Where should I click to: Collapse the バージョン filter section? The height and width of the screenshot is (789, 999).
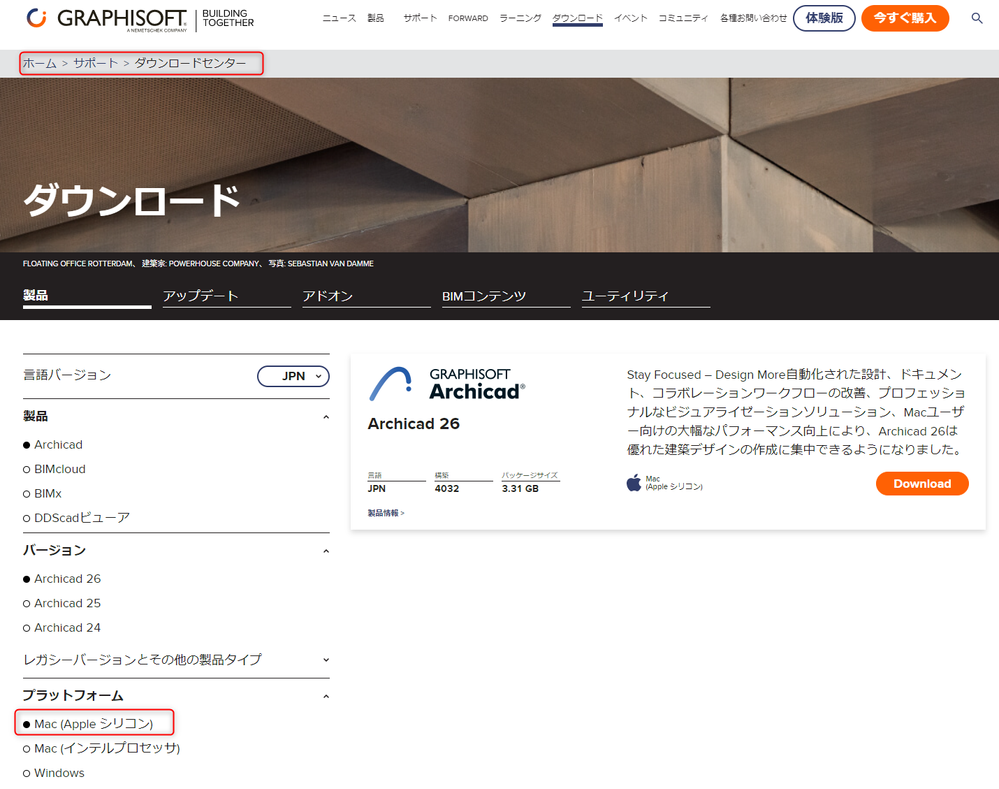[x=326, y=551]
